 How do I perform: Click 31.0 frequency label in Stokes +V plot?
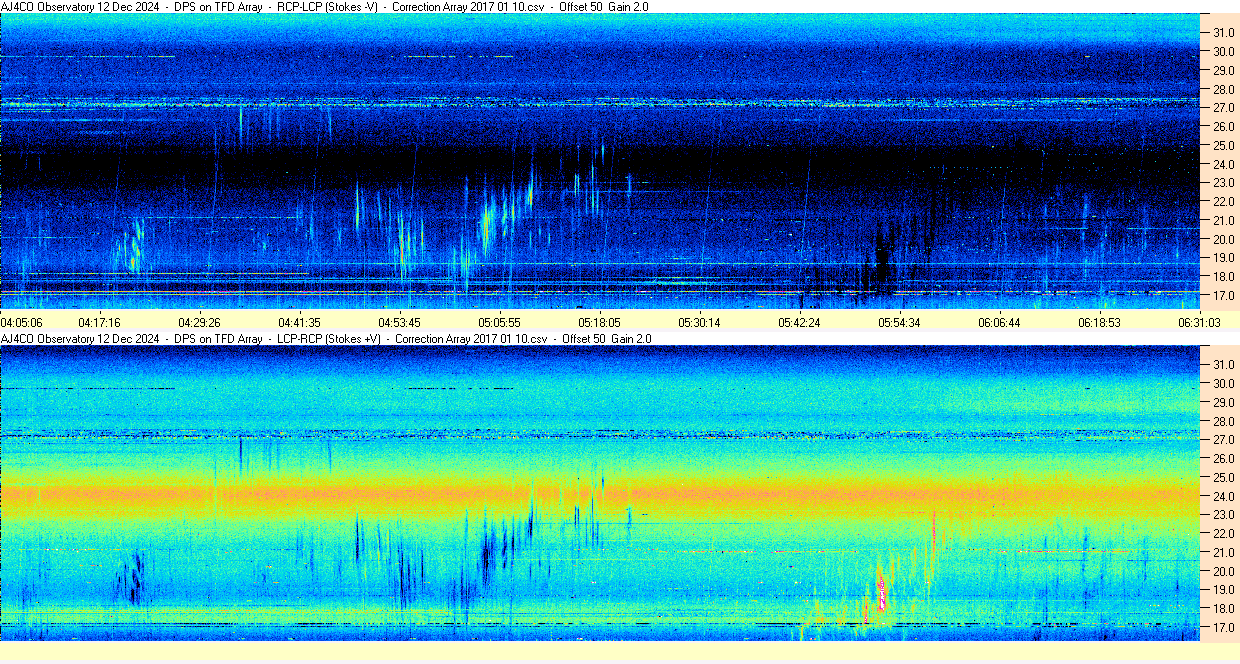click(x=1224, y=364)
